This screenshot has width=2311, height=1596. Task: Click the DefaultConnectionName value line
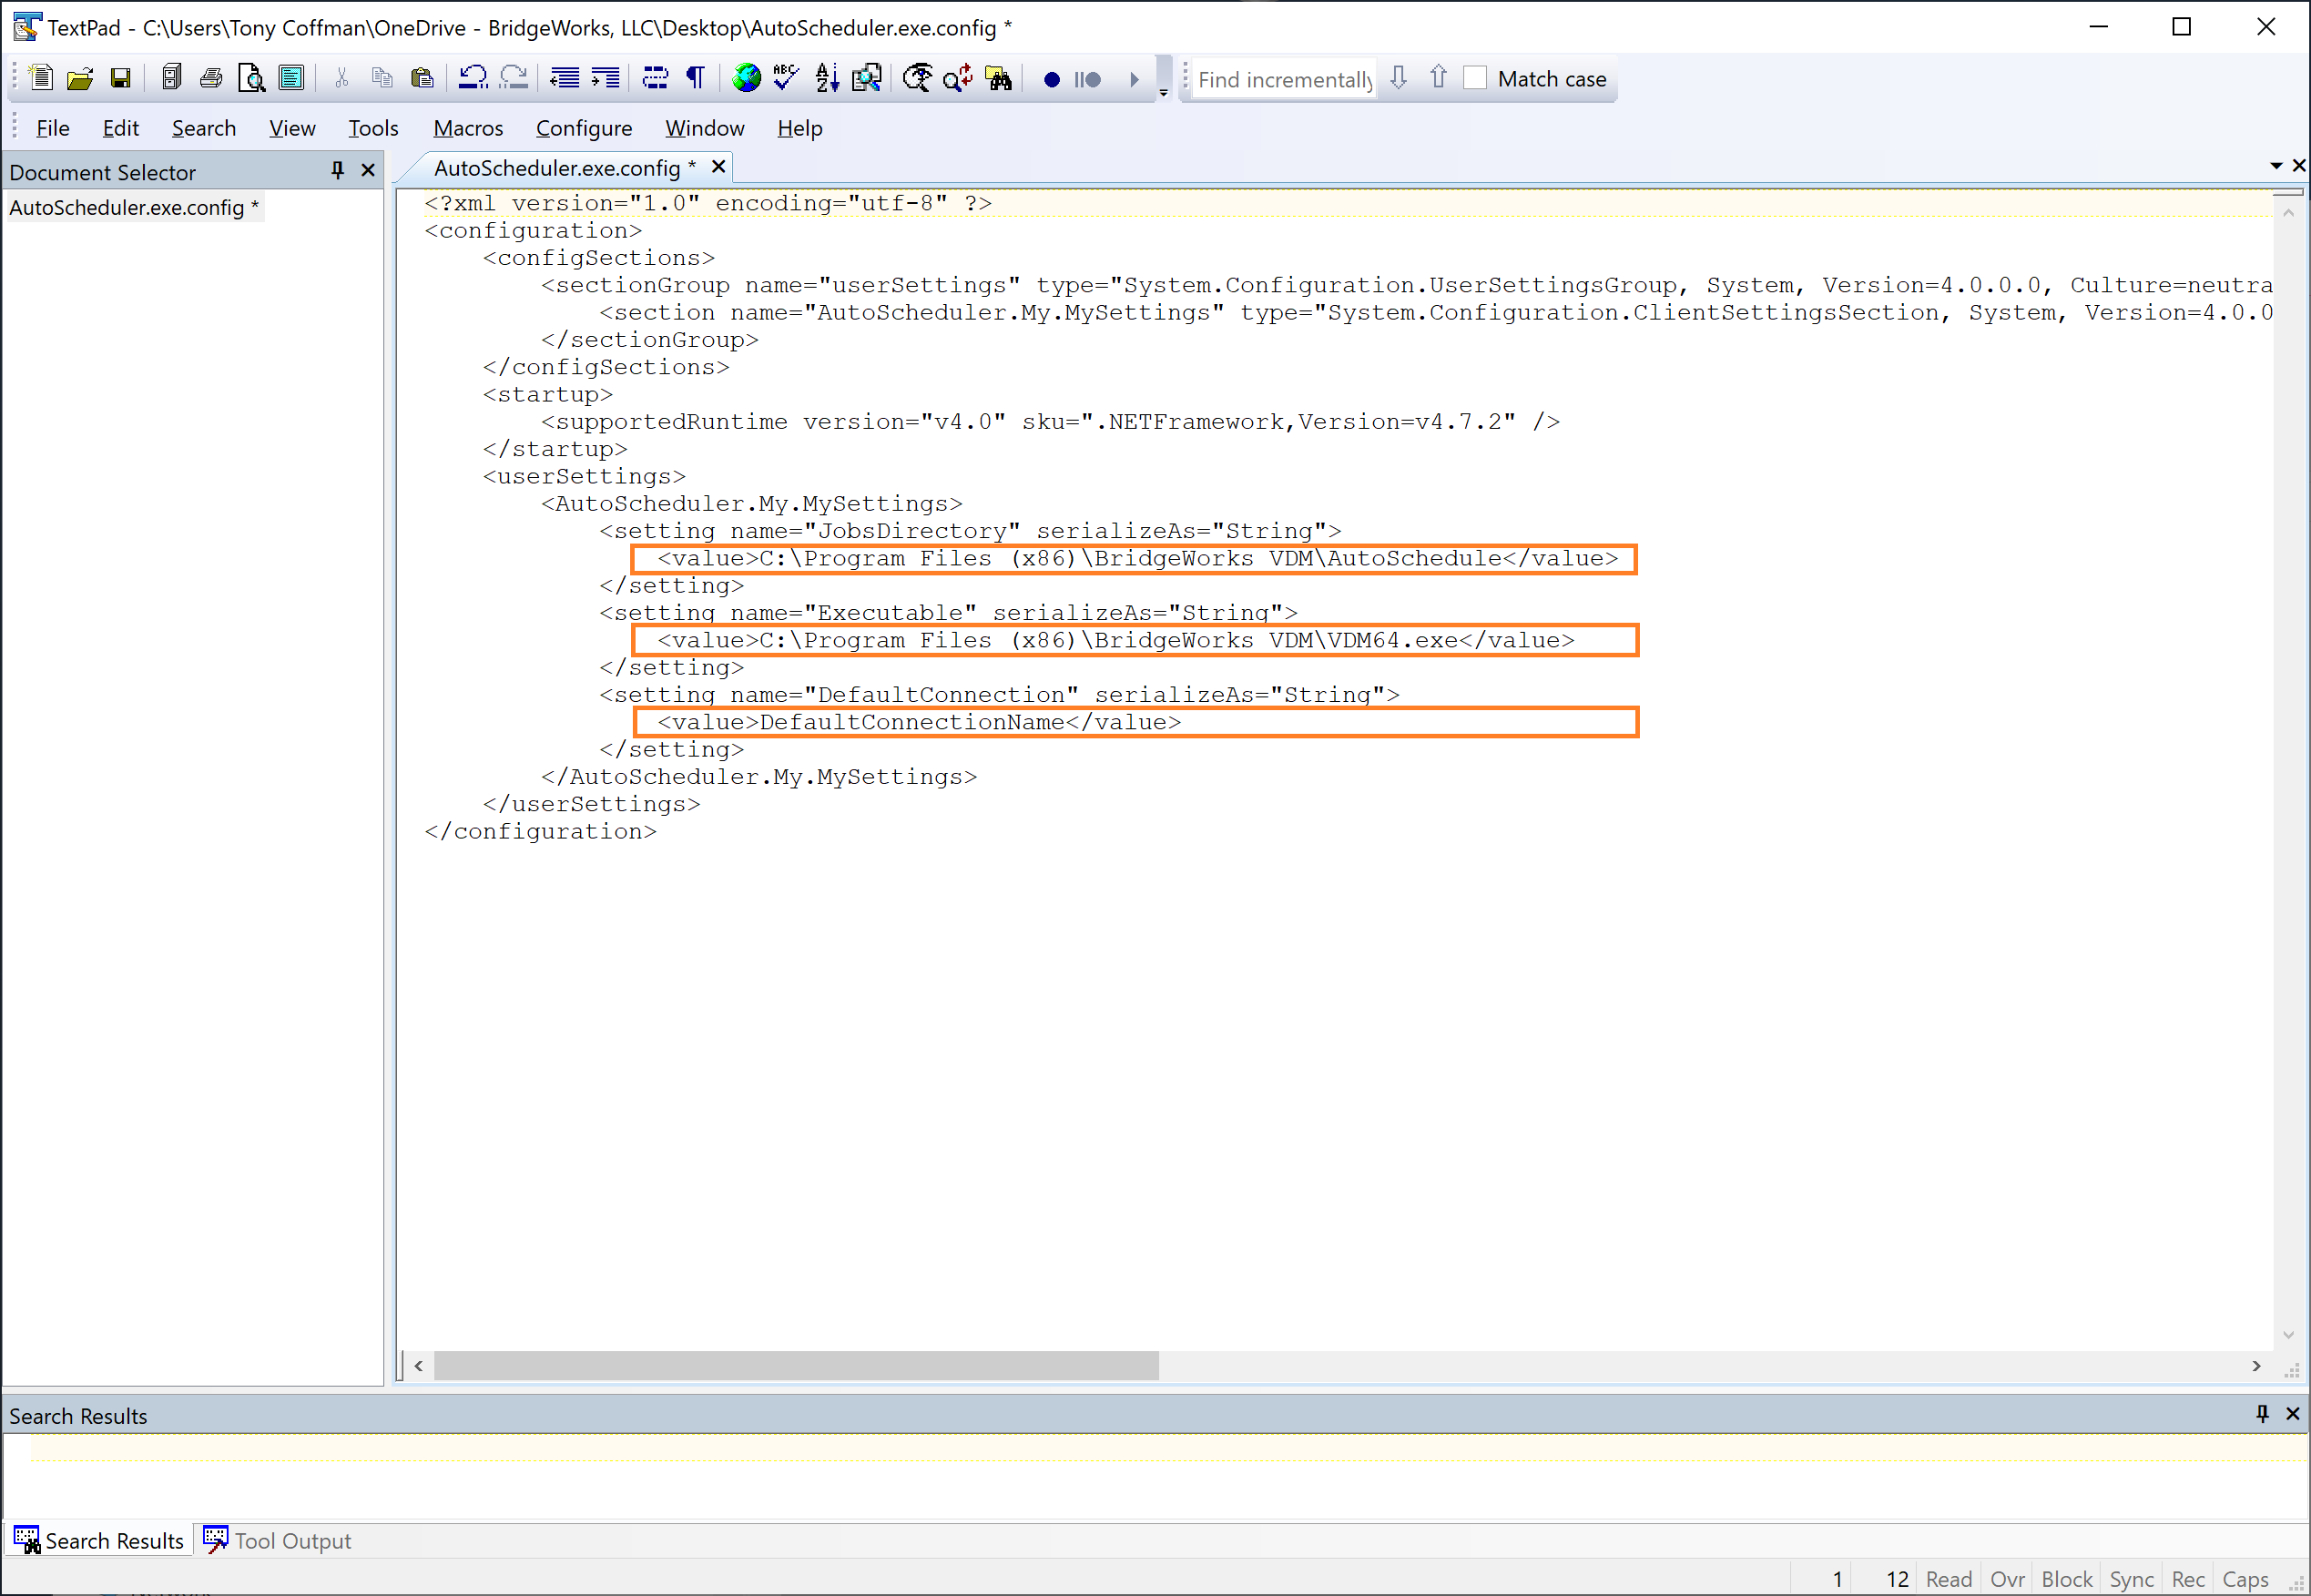919,723
